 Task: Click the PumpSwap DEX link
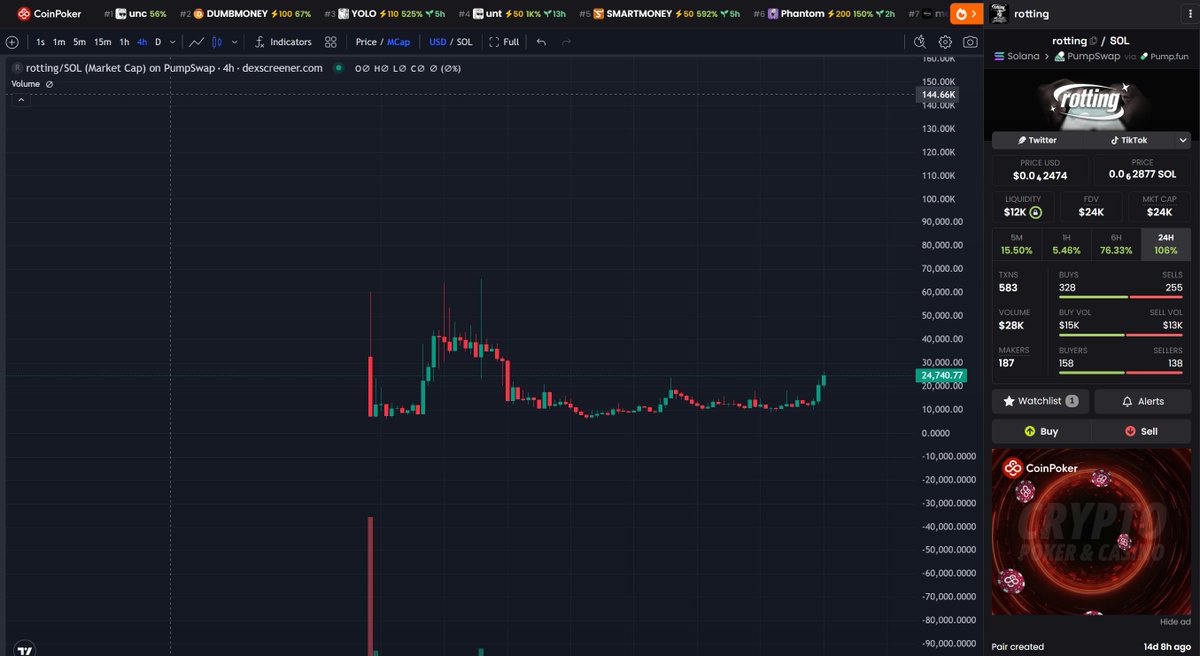[x=1086, y=57]
